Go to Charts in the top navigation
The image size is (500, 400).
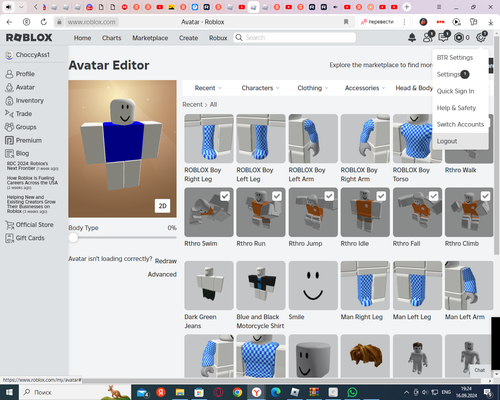[x=111, y=38]
